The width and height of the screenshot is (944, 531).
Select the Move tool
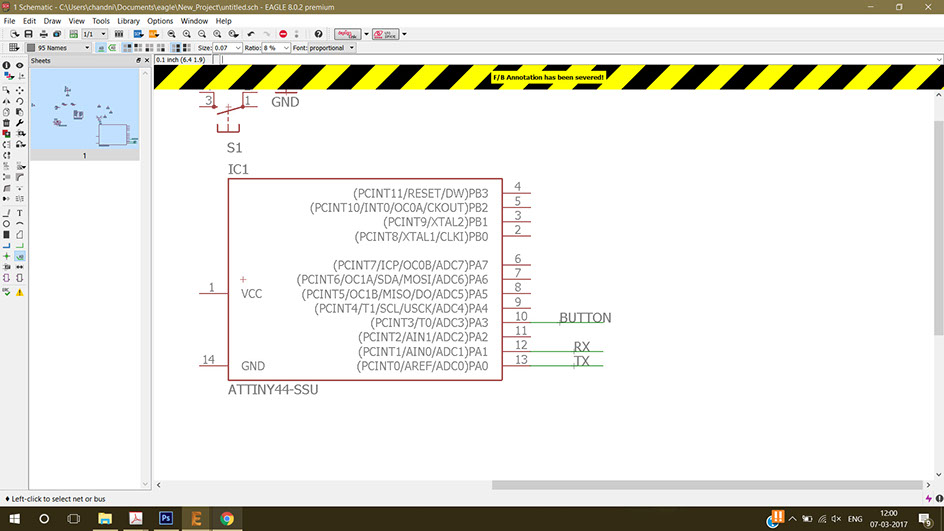click(x=20, y=90)
